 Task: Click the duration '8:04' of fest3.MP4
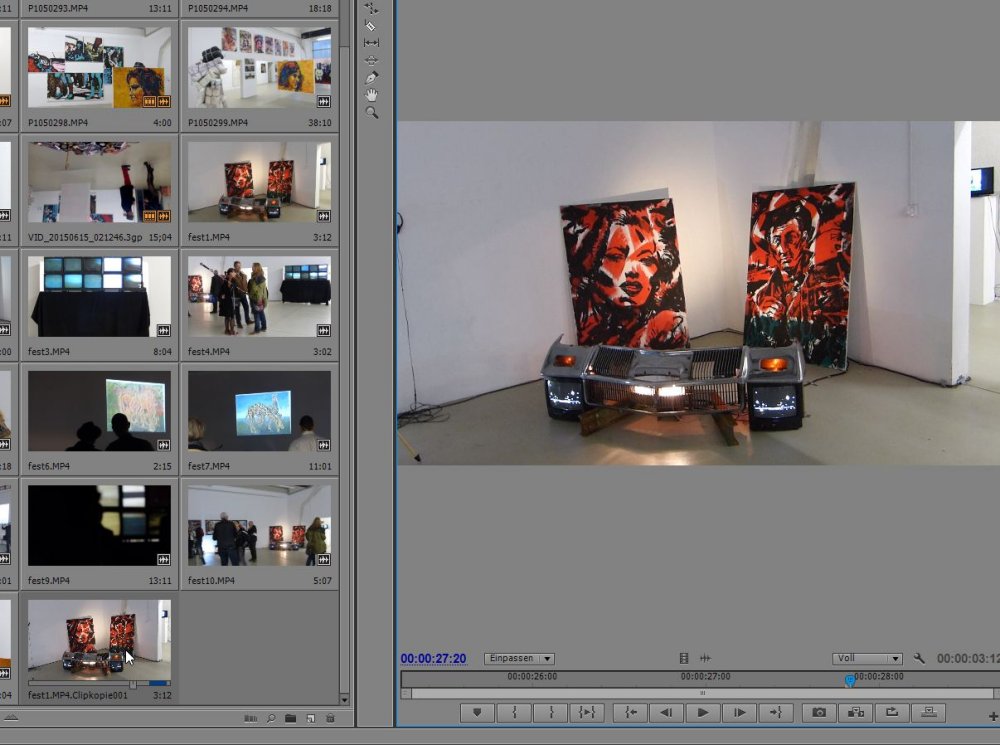pyautogui.click(x=163, y=351)
